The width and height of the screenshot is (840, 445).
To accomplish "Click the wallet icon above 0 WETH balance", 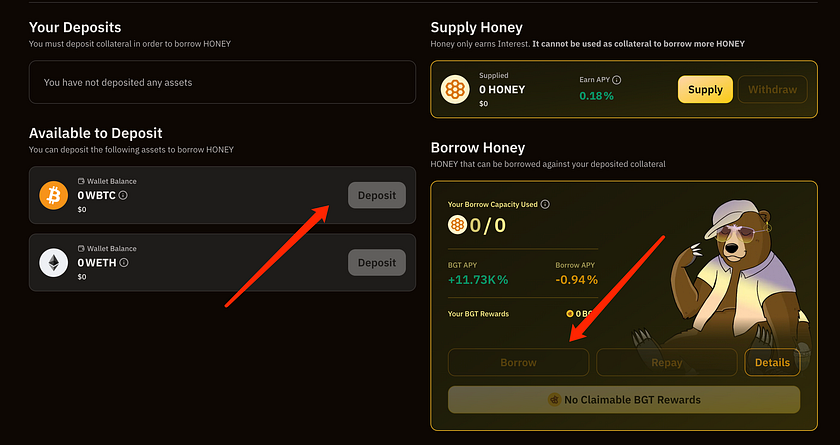I will point(81,249).
